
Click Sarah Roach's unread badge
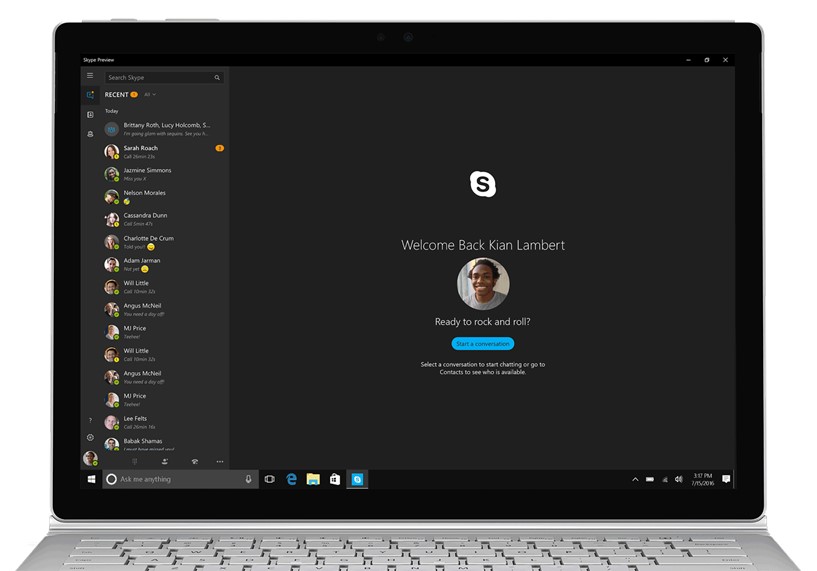coord(219,148)
